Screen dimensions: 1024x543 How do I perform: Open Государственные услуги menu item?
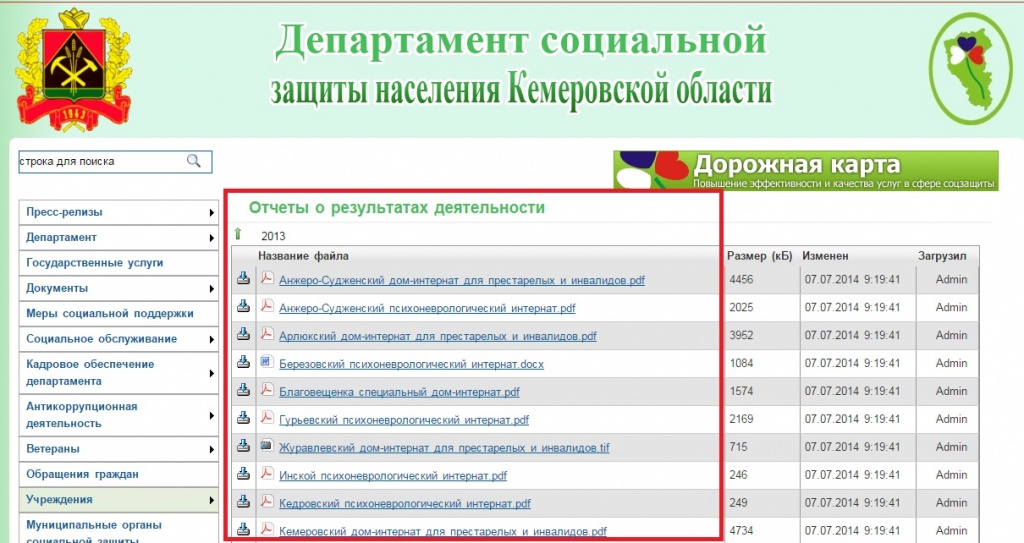tap(118, 263)
